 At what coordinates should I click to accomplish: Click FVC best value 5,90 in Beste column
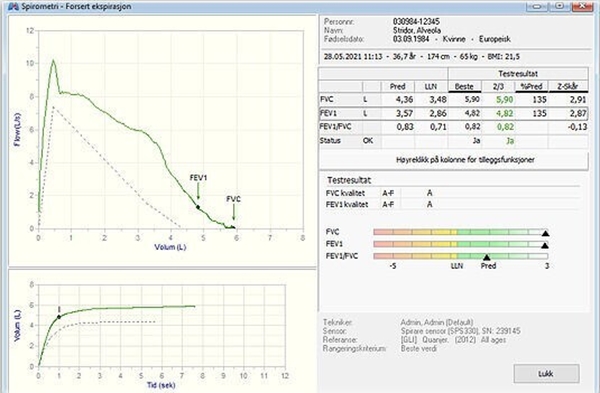(x=472, y=99)
